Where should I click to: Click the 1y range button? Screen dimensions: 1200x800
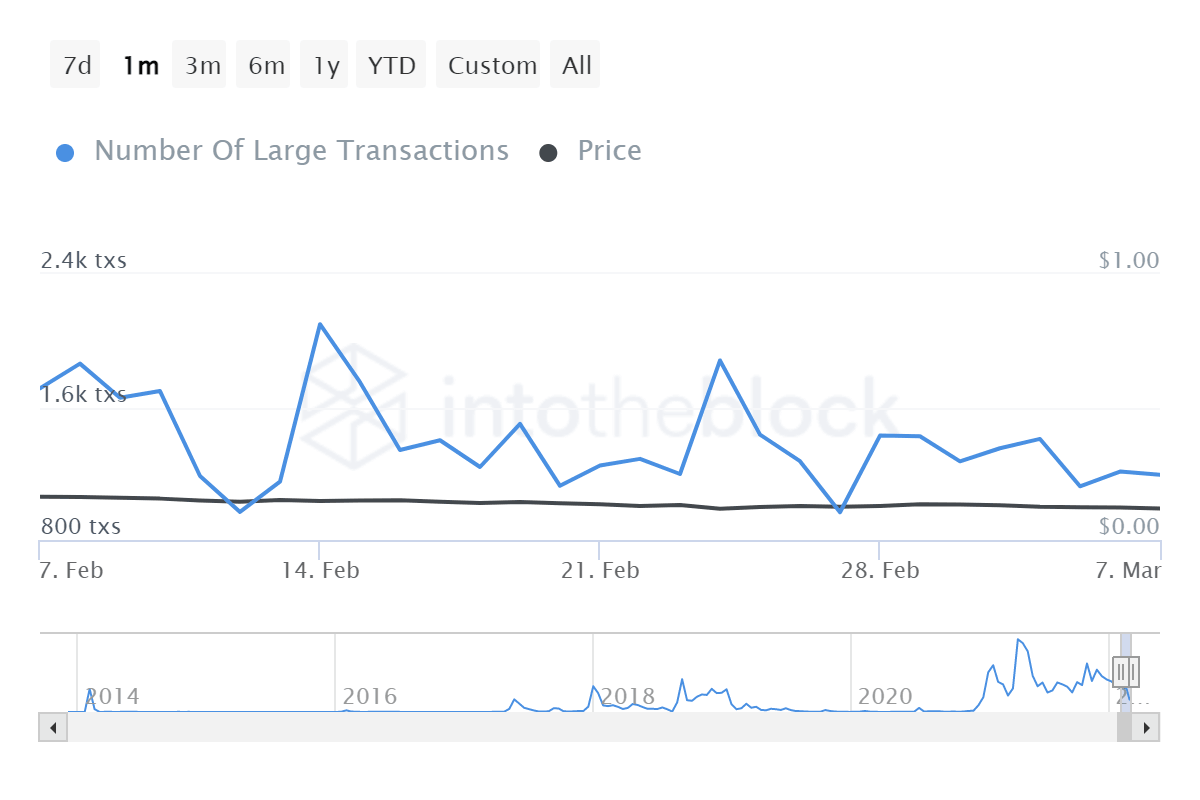coord(323,64)
